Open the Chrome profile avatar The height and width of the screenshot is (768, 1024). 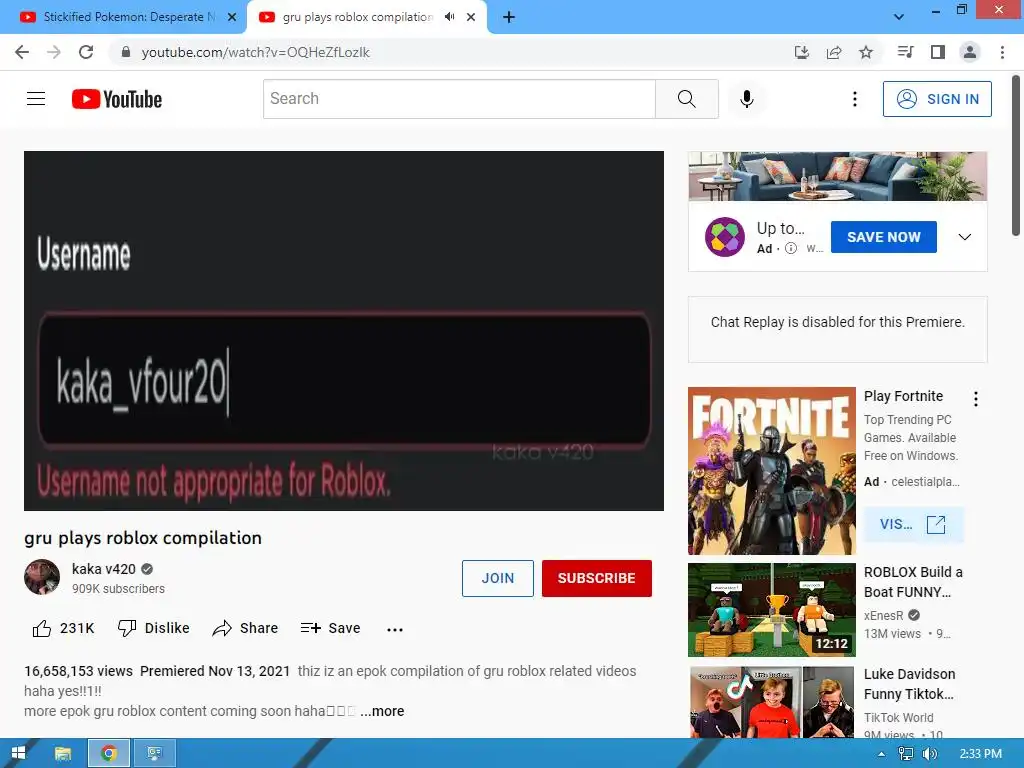click(x=970, y=52)
